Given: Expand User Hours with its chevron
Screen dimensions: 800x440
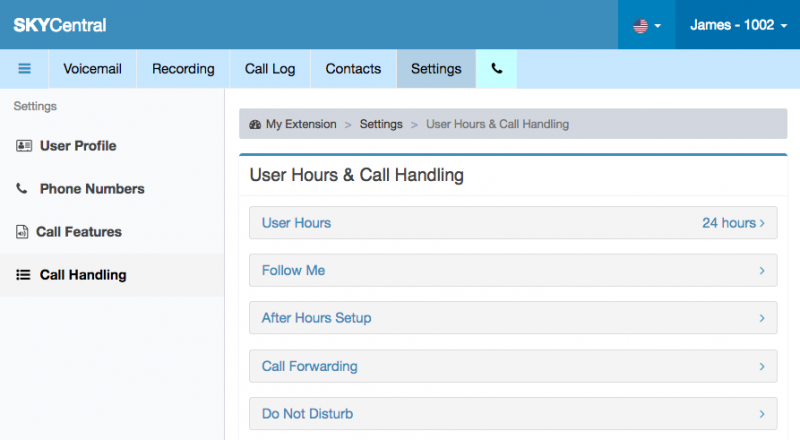Looking at the screenshot, I should [762, 223].
